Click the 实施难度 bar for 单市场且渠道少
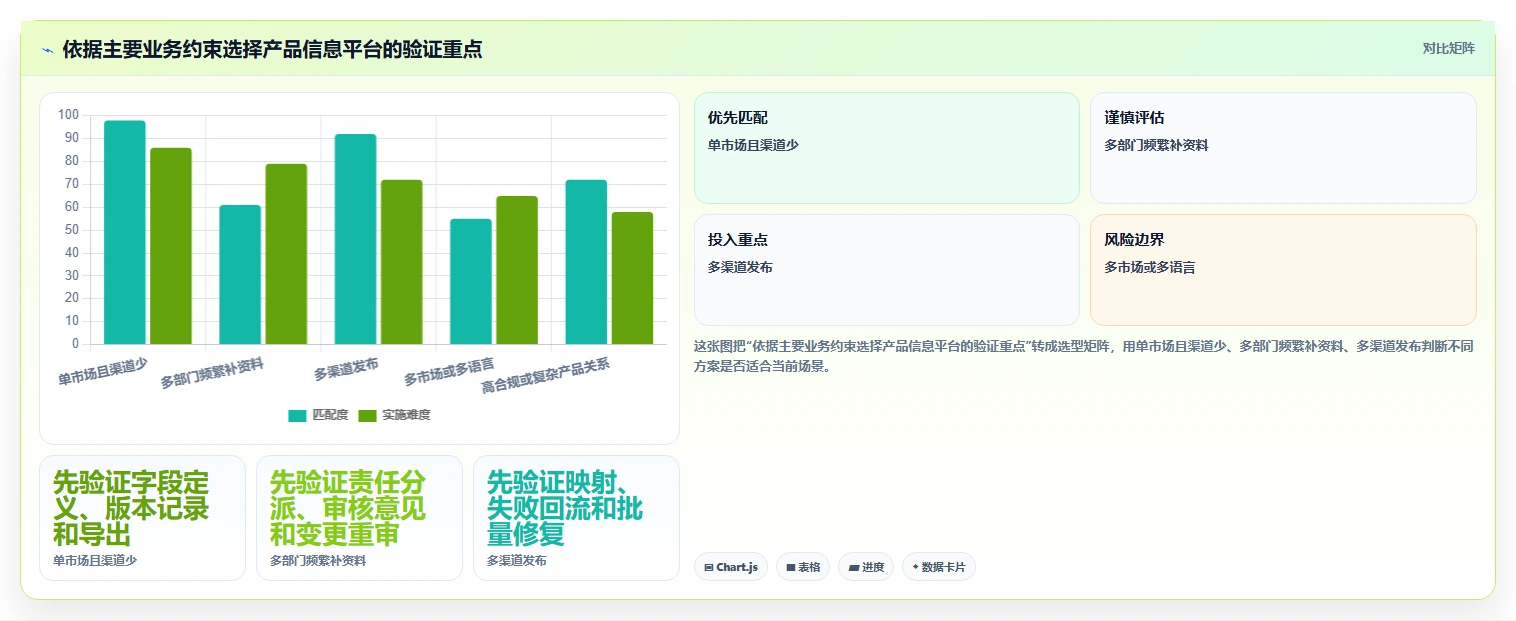This screenshot has height=621, width=1516. pos(171,246)
